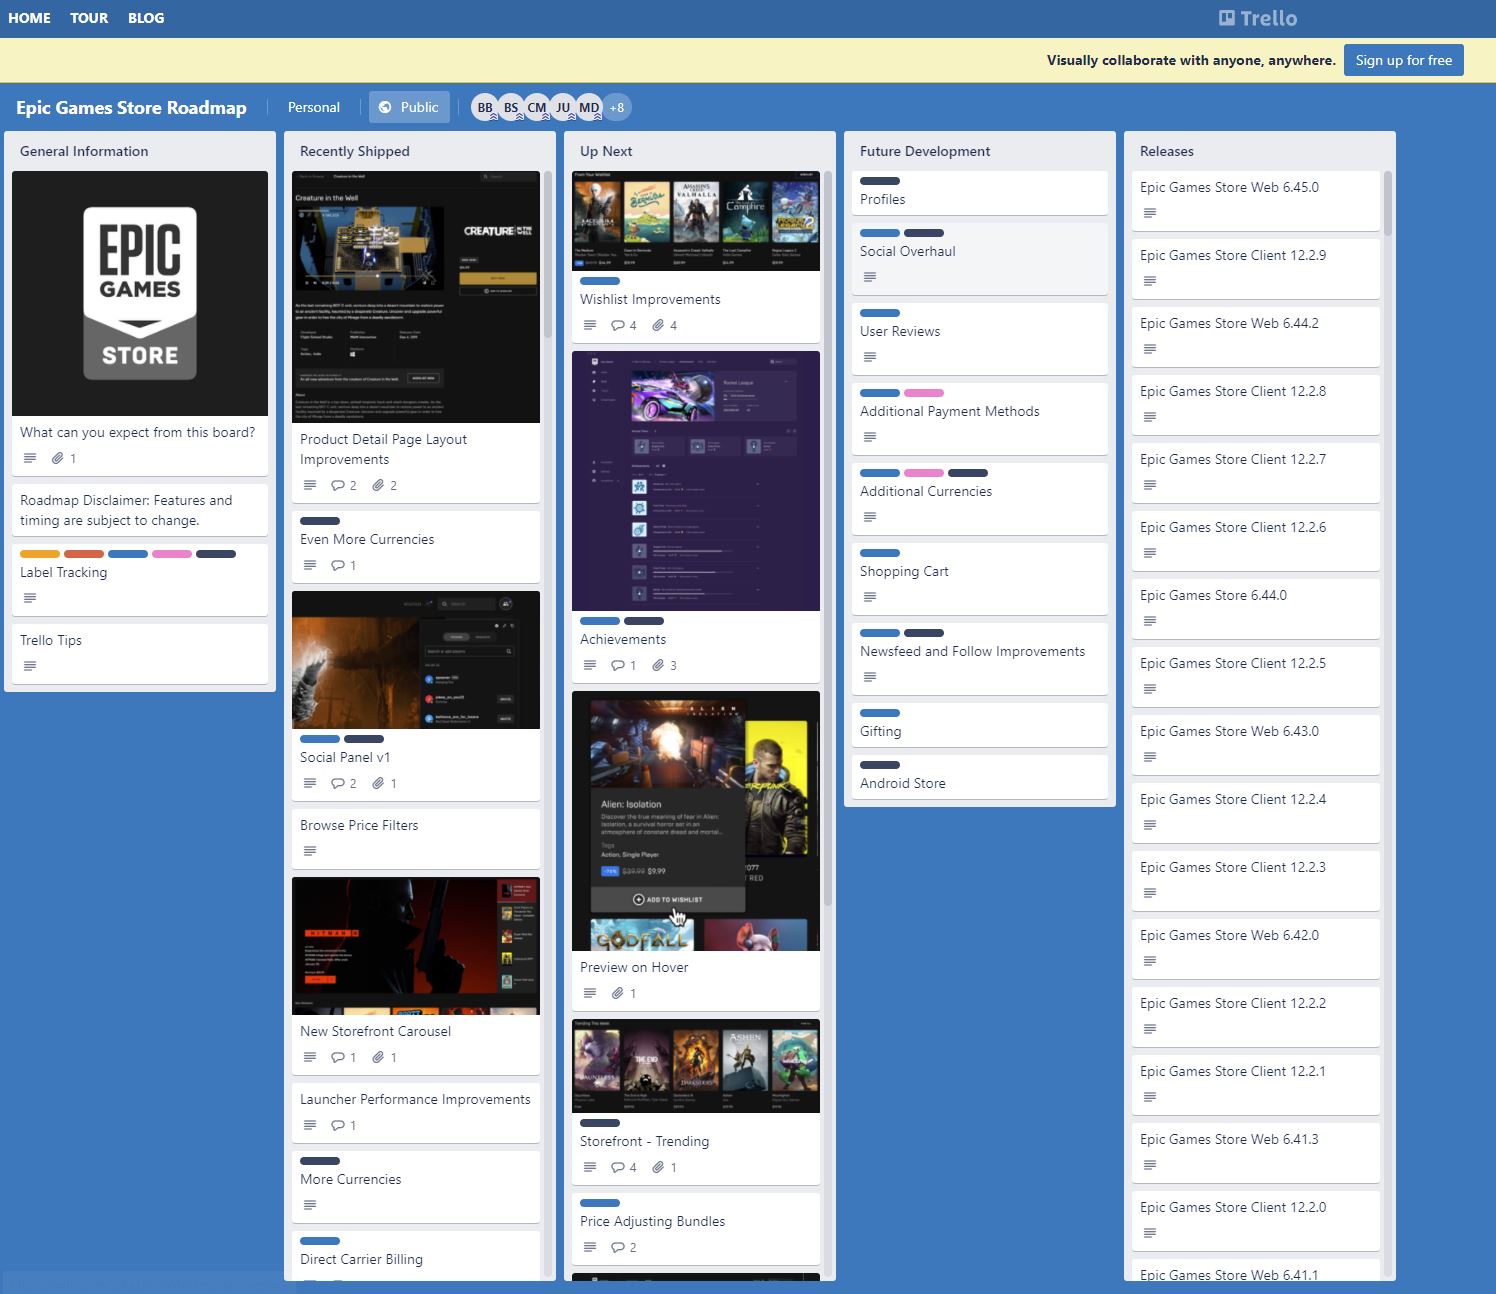Click attachment icon on 'What can you expect' card
The image size is (1496, 1294).
pos(58,458)
